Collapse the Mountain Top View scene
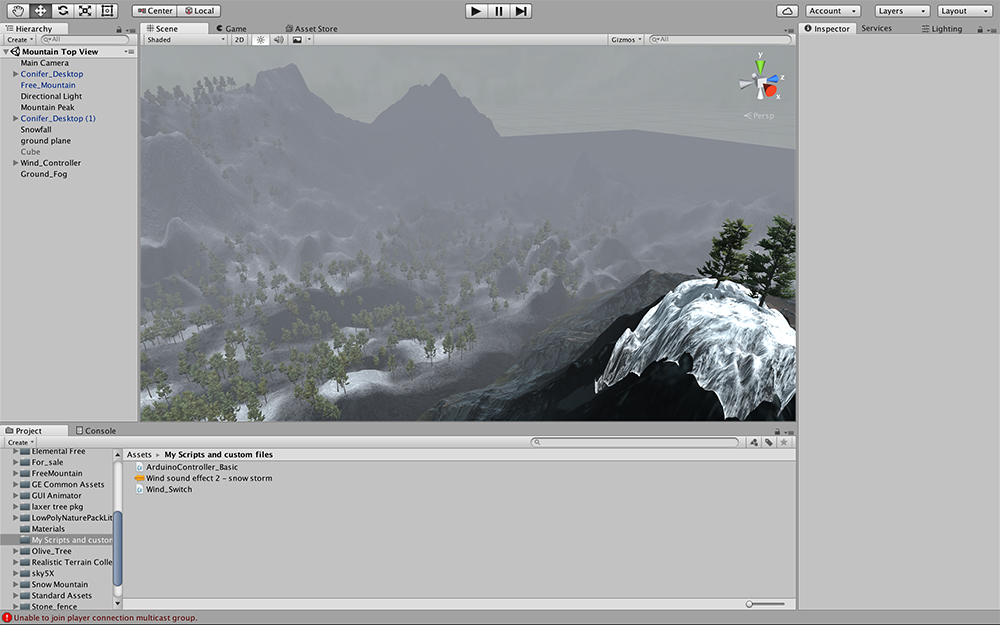Screen dimensions: 1000x625 (x=6, y=52)
